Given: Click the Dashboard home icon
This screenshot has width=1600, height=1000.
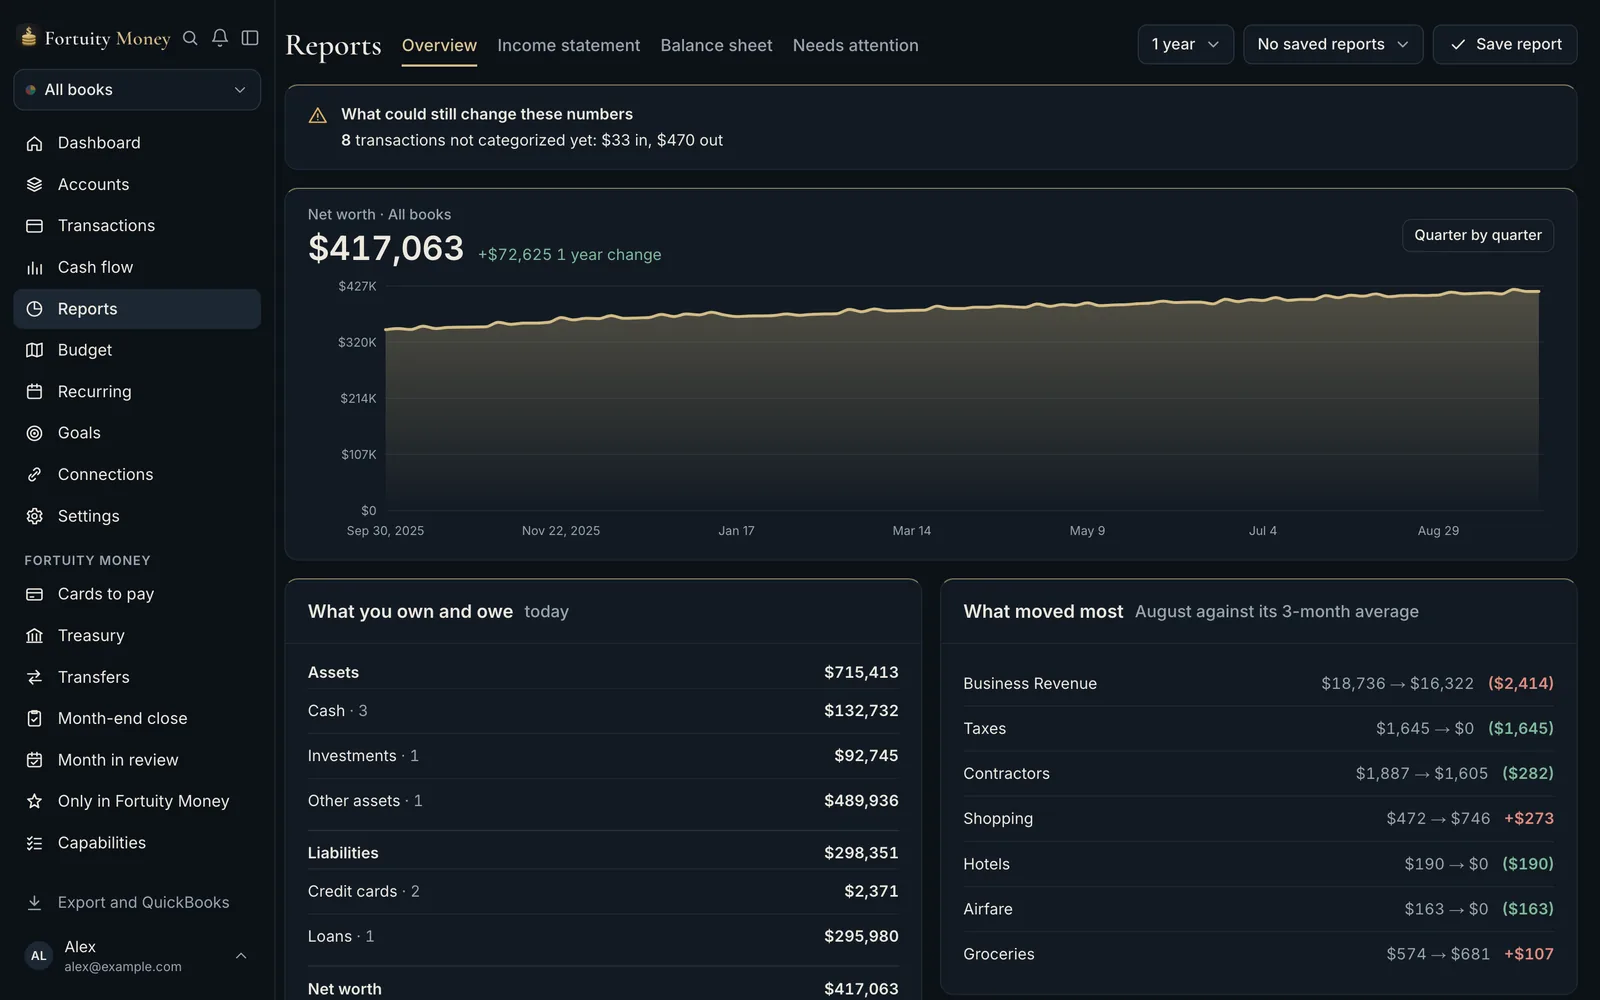Looking at the screenshot, I should click(x=34, y=143).
